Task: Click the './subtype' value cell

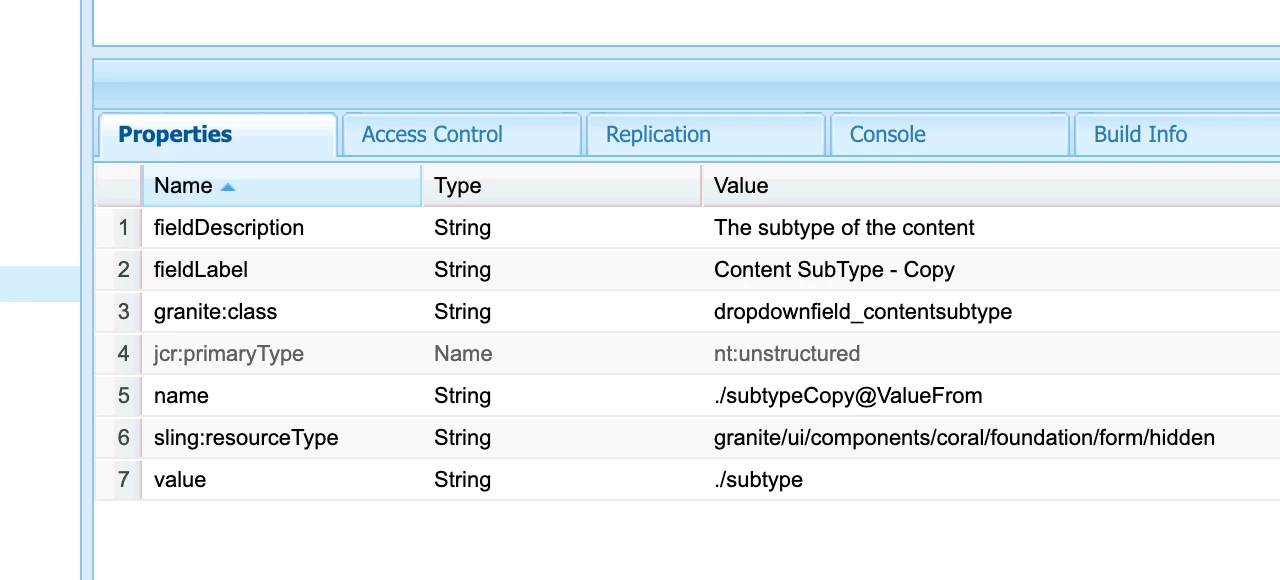Action: tap(758, 480)
